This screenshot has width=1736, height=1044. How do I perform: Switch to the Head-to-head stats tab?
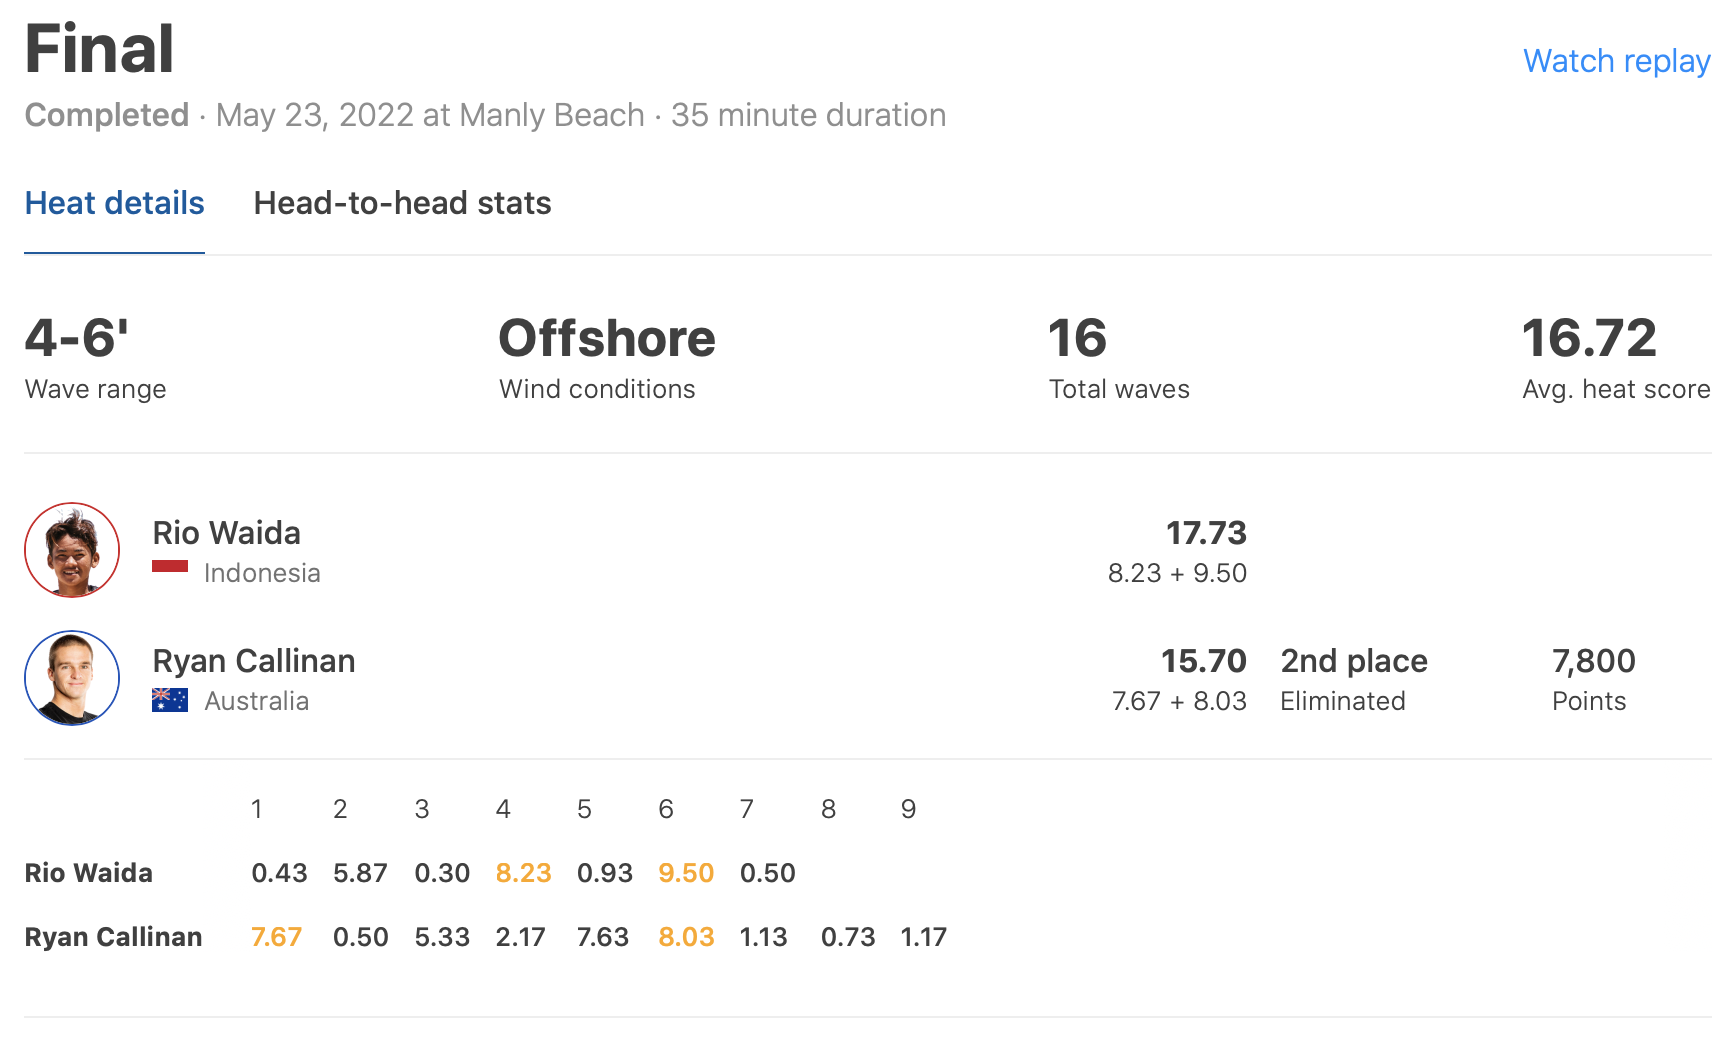[402, 203]
